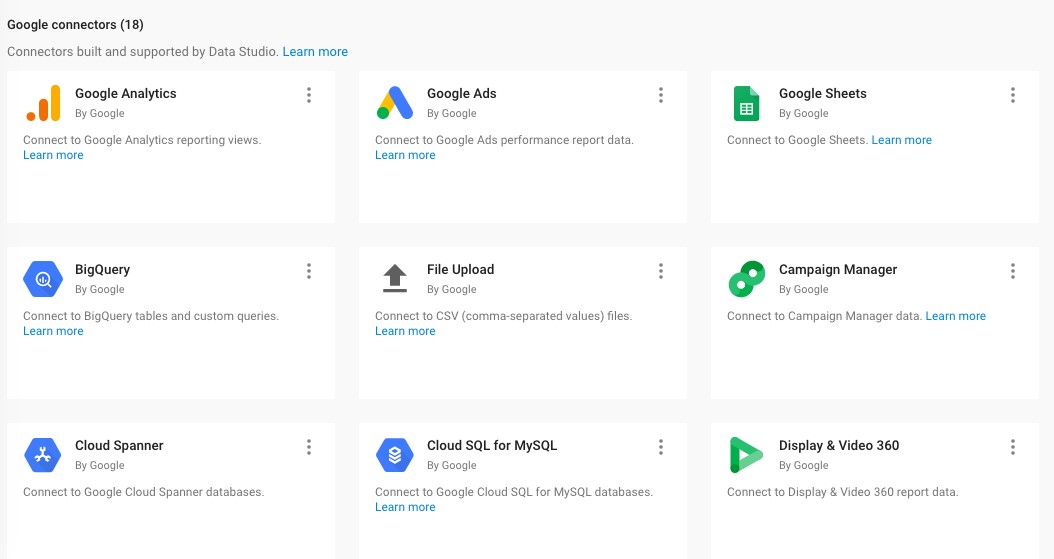Open the BigQuery three-dot options menu
Screen dimensions: 1054x559
[x=309, y=271]
